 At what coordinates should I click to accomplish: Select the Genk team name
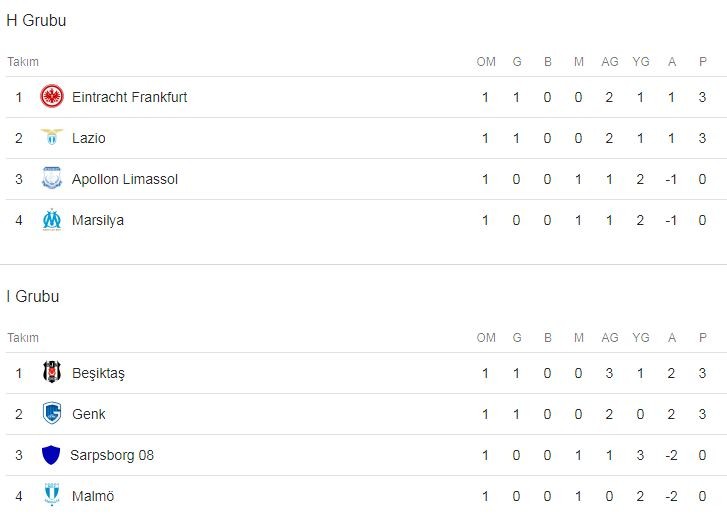click(x=88, y=414)
